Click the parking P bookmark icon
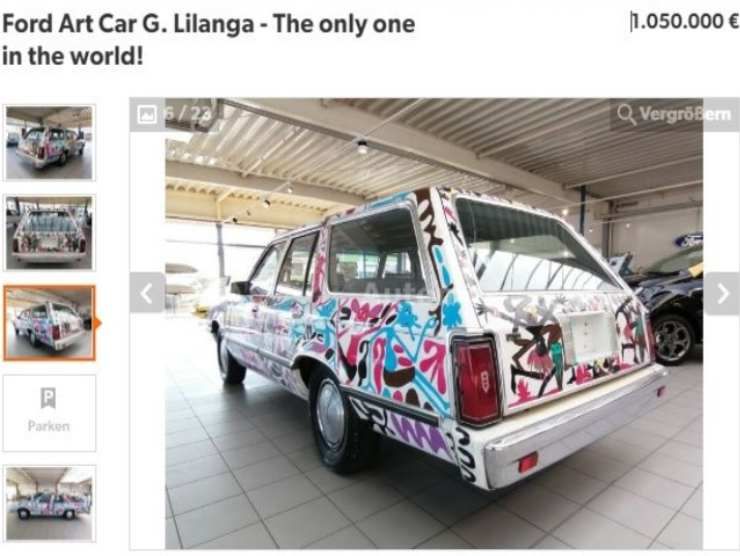The width and height of the screenshot is (740, 556). (48, 398)
